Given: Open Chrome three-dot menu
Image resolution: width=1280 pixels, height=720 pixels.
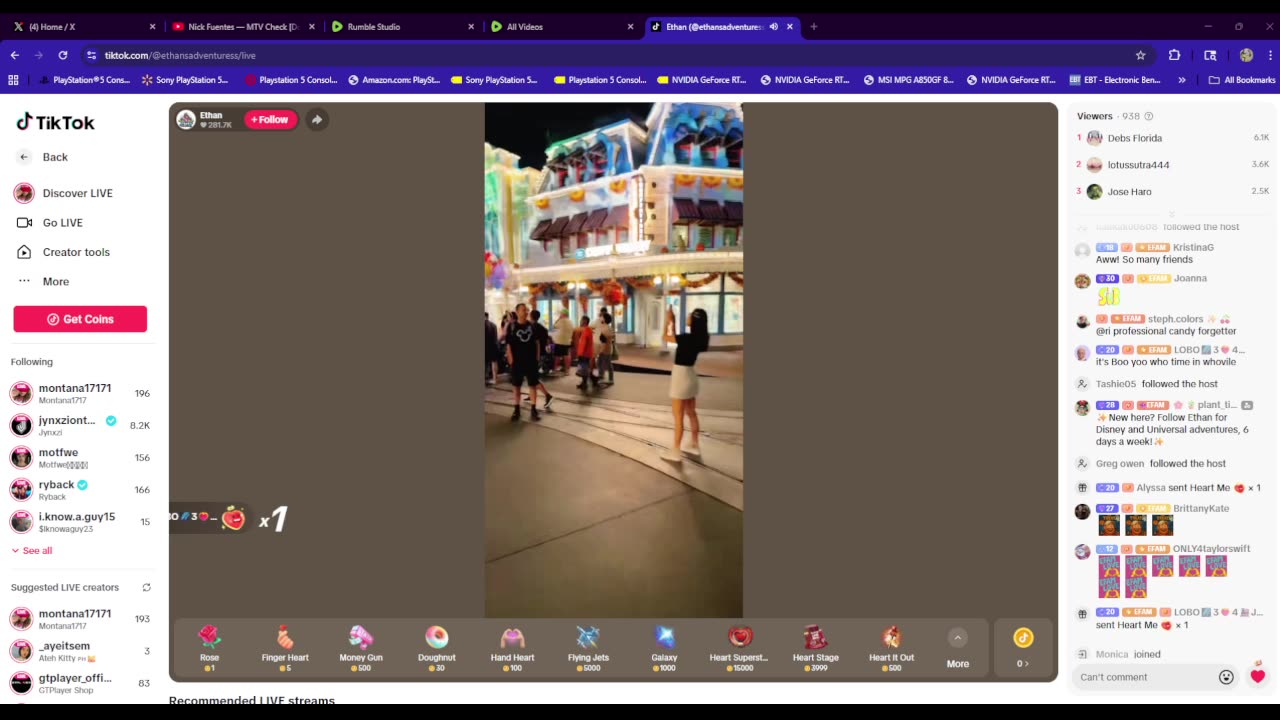Looking at the screenshot, I should pos(1270,55).
